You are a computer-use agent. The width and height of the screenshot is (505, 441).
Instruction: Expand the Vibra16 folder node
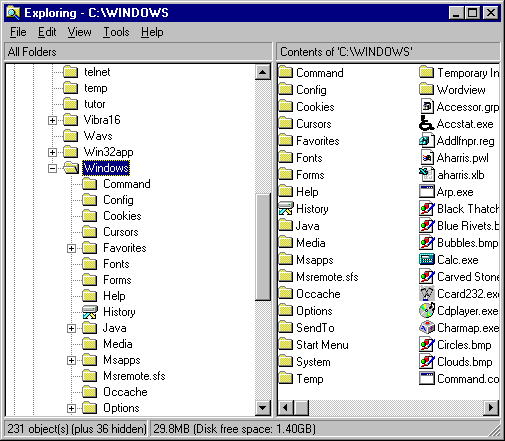point(52,120)
